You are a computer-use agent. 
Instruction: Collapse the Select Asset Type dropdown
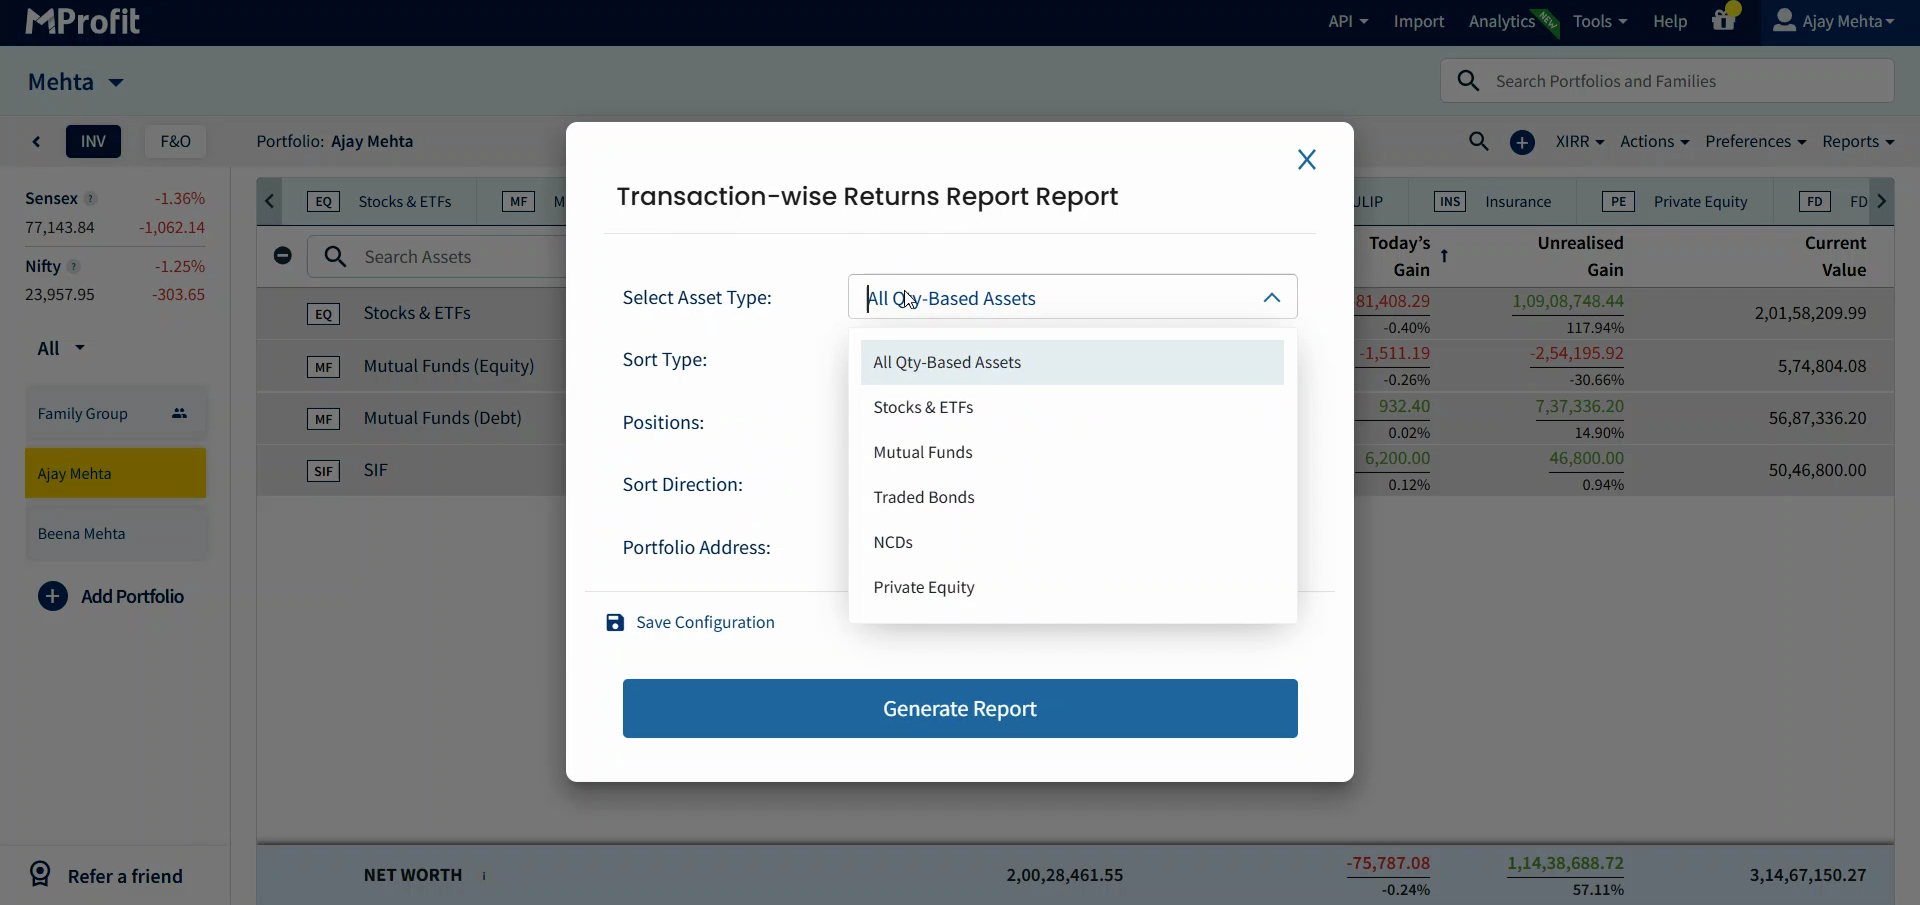[x=1271, y=298]
